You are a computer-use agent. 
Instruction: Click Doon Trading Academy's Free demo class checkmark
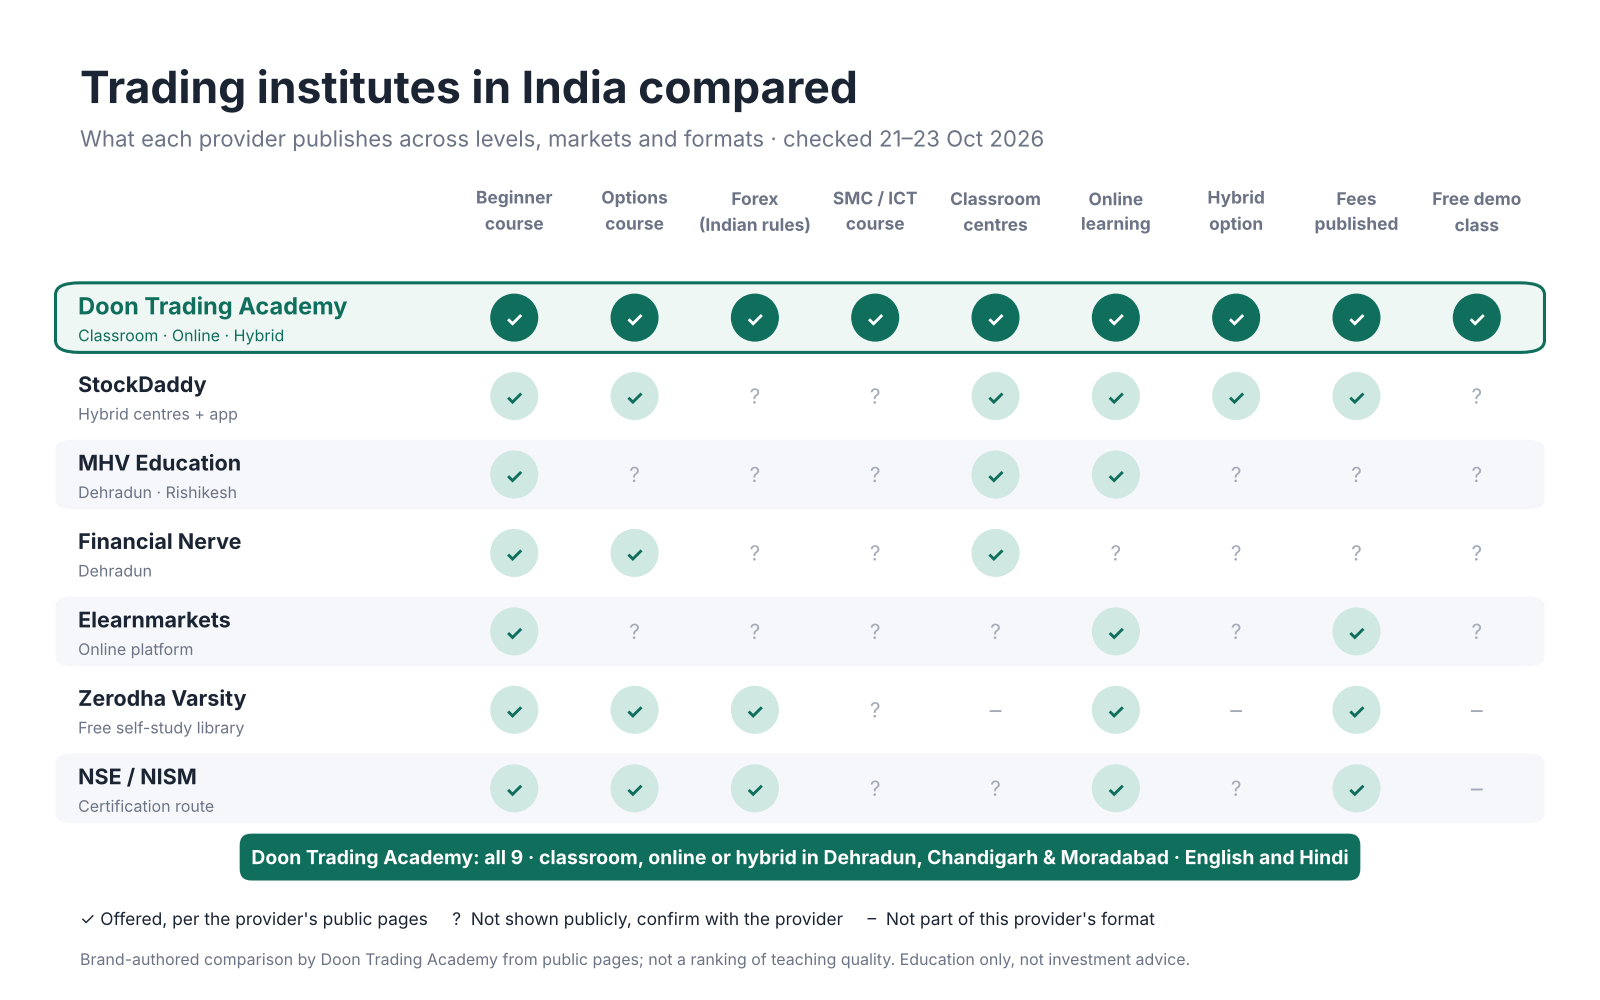click(x=1476, y=318)
